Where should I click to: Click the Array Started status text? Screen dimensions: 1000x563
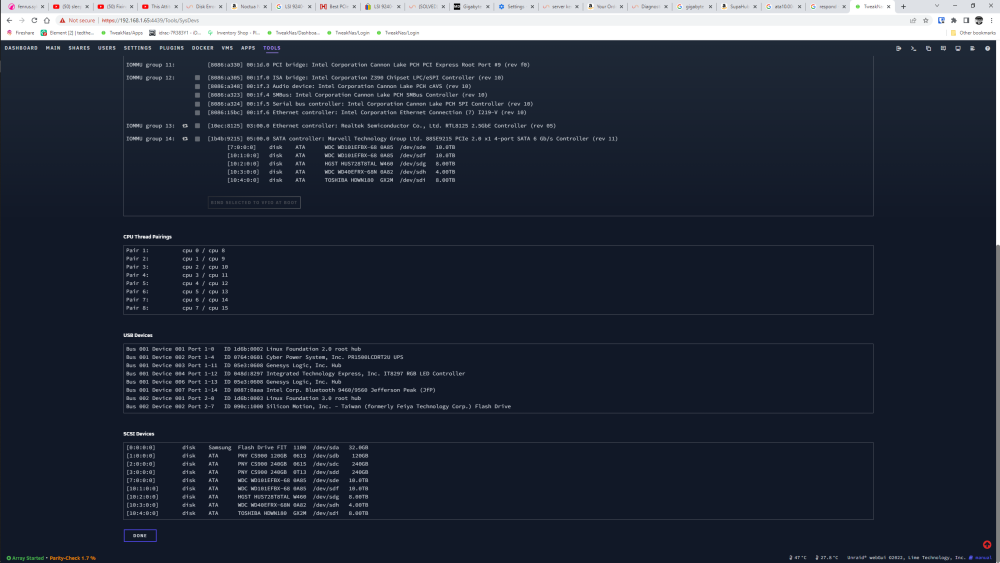pos(26,558)
